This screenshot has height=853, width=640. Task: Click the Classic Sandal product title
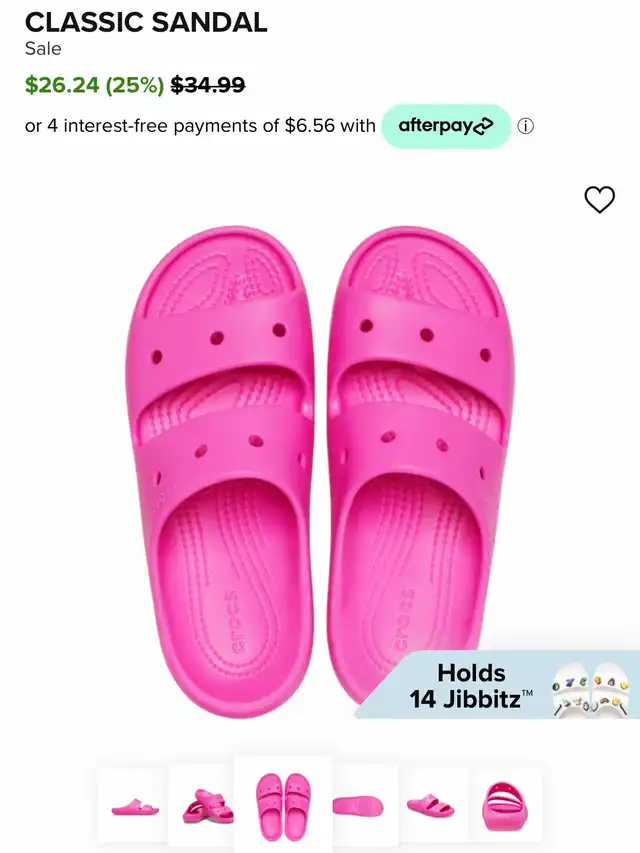[x=146, y=22]
